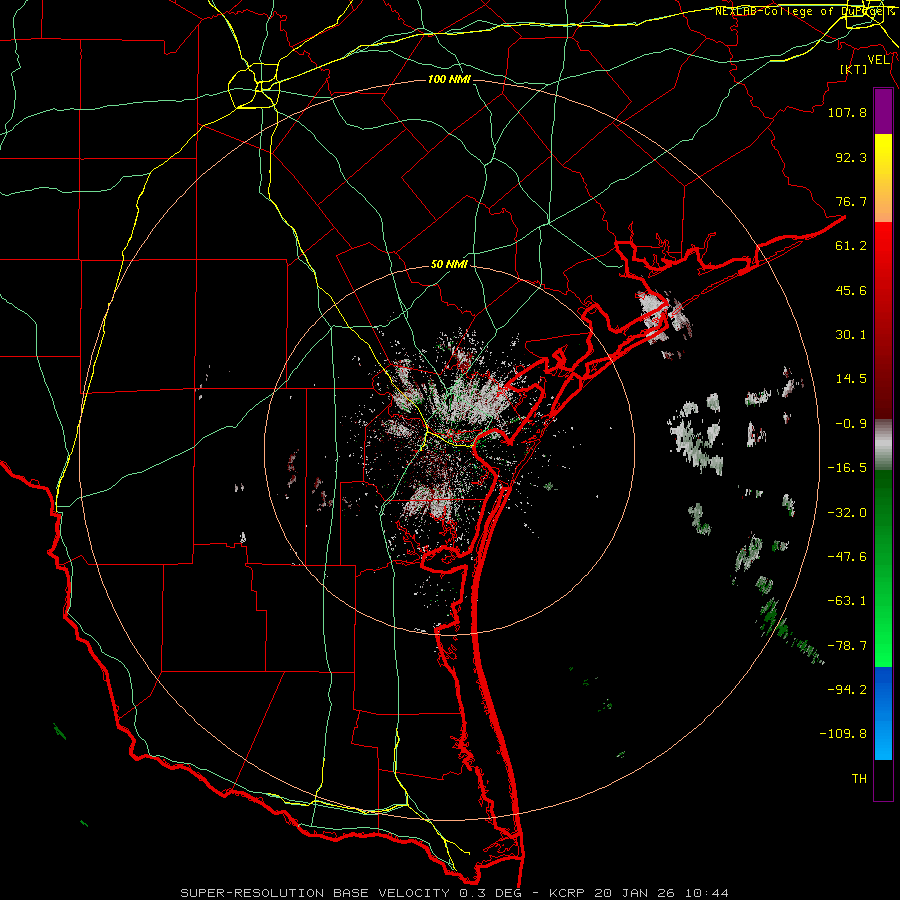Click the -16.5 velocity scale value
This screenshot has height=900, width=900.
[x=847, y=468]
